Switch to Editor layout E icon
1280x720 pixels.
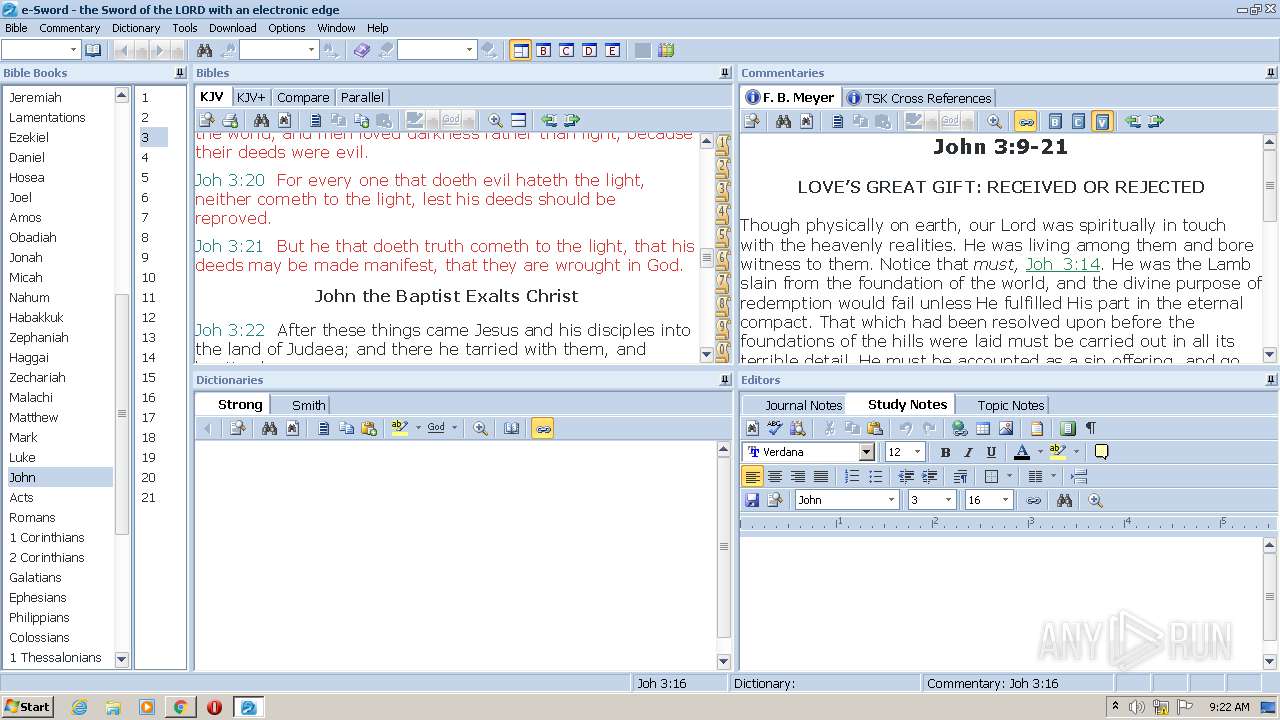point(612,50)
